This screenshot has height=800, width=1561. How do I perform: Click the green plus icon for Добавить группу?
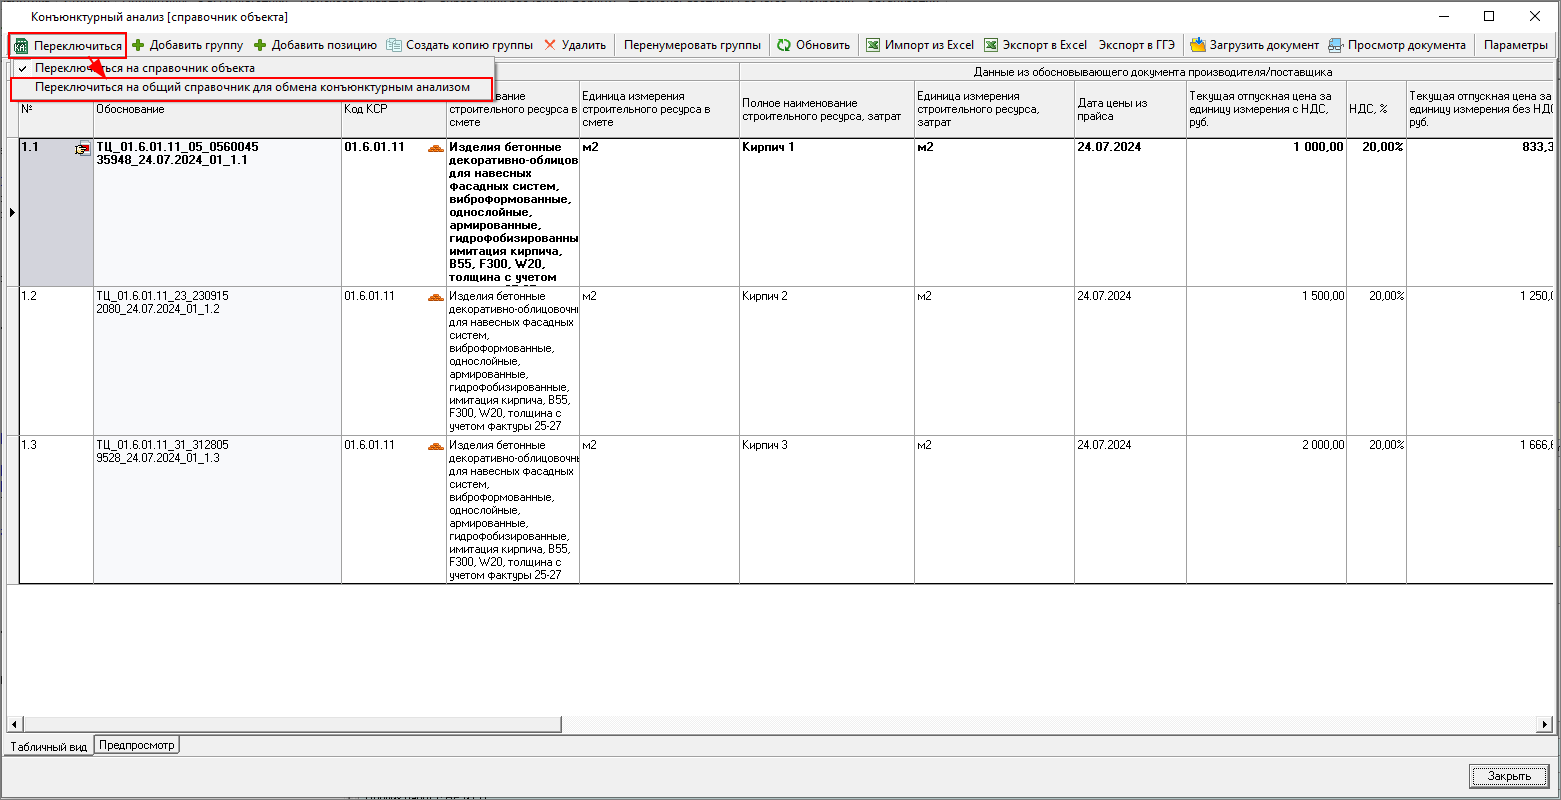click(x=138, y=45)
